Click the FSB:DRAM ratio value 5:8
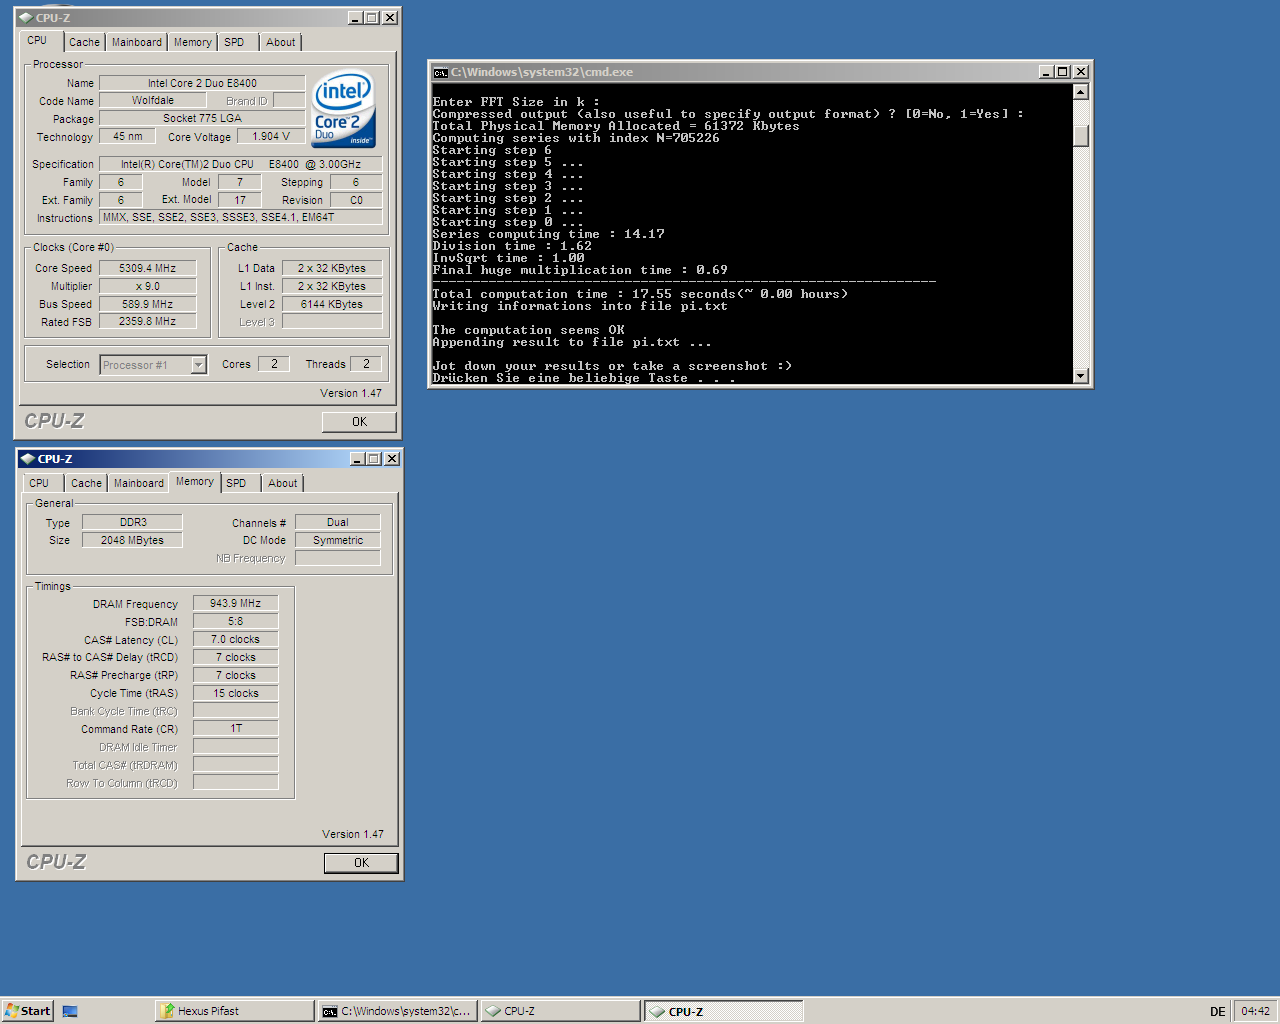Viewport: 1280px width, 1024px height. click(235, 621)
